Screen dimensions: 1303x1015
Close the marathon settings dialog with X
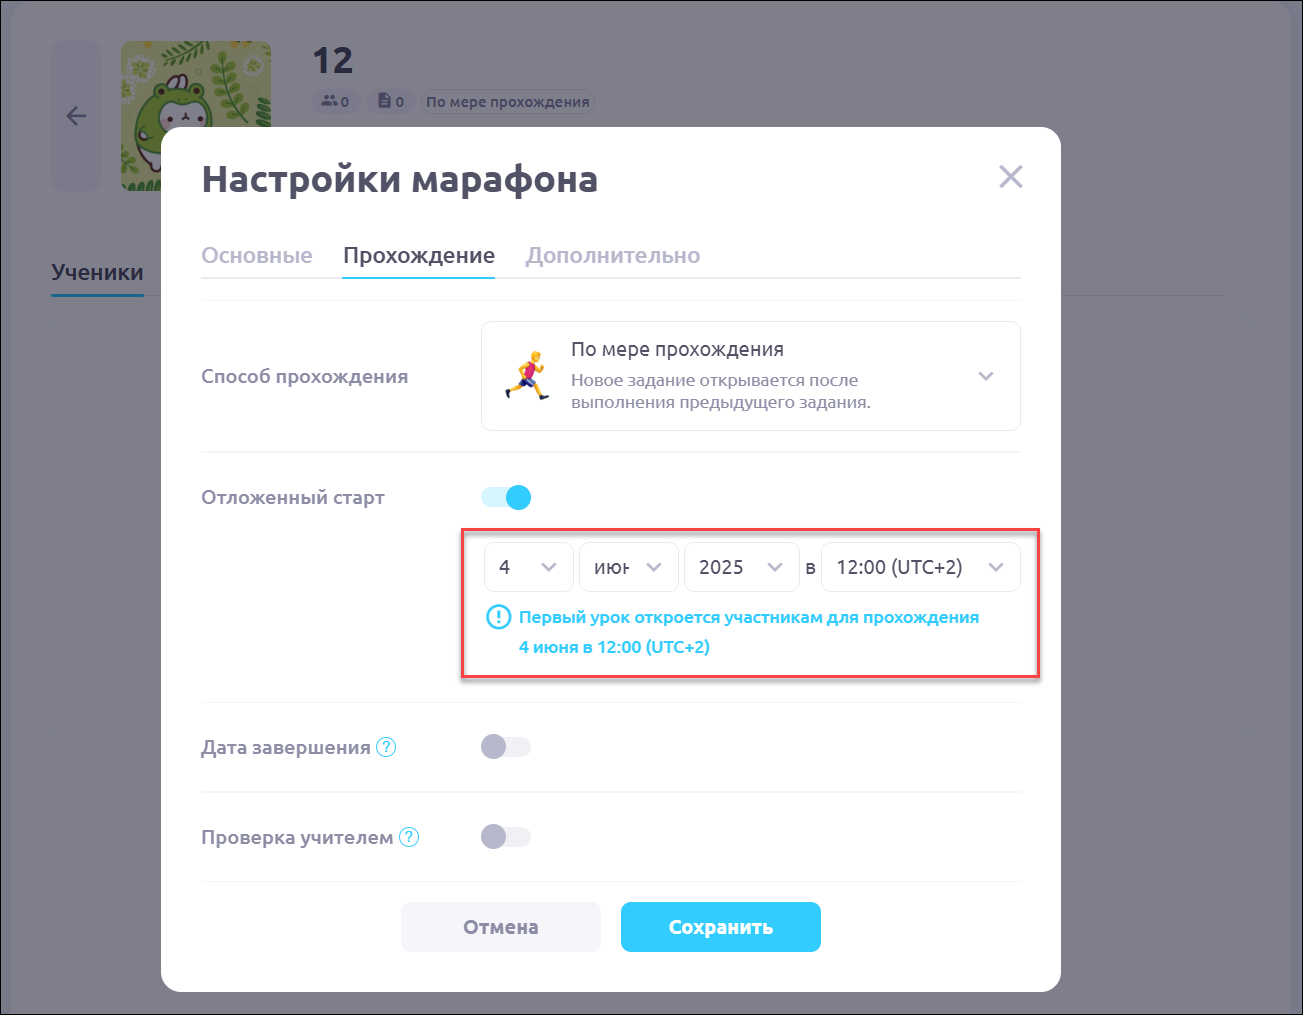1011,177
